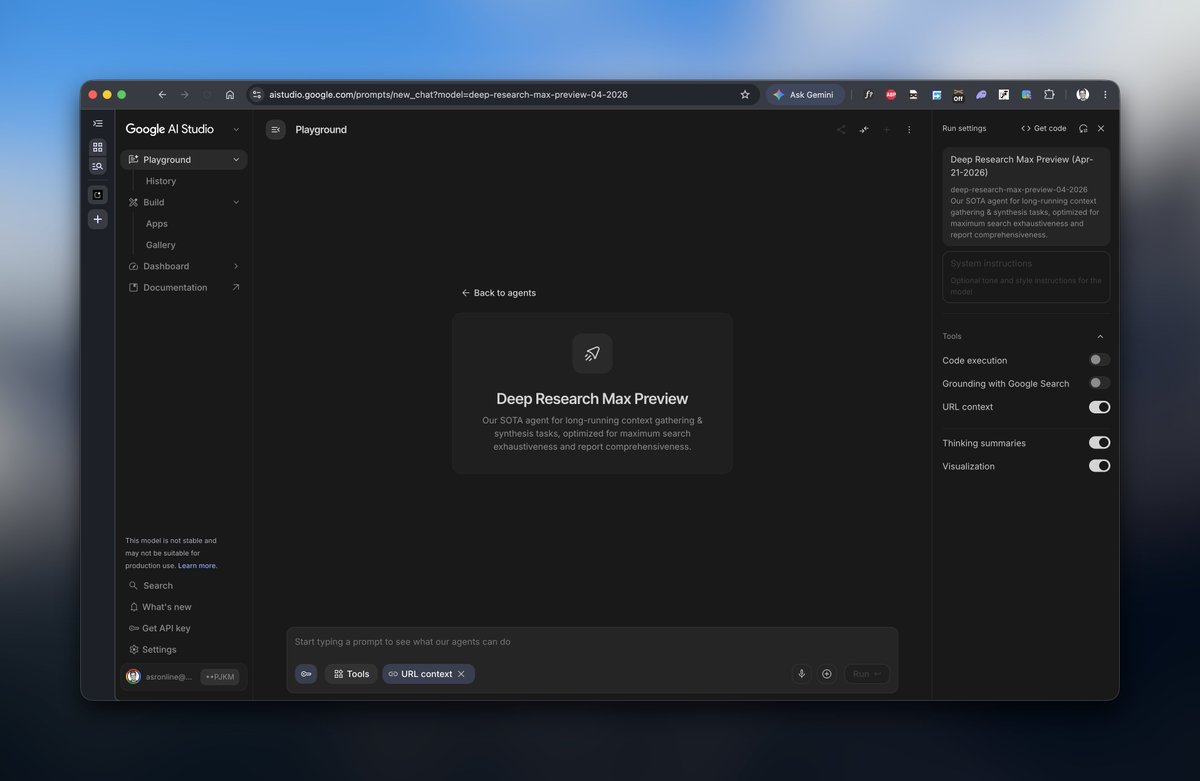The width and height of the screenshot is (1200, 781).
Task: Click the PJKM key badge
Action: (219, 677)
